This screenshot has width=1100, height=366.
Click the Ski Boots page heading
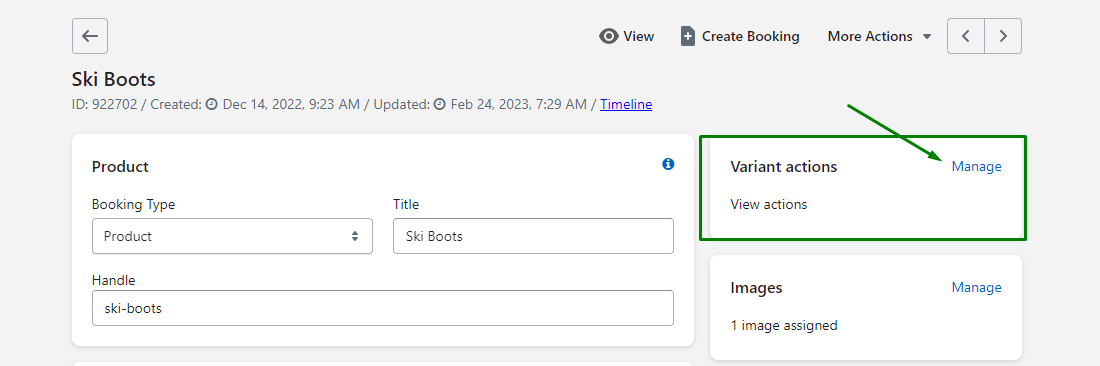pos(114,79)
